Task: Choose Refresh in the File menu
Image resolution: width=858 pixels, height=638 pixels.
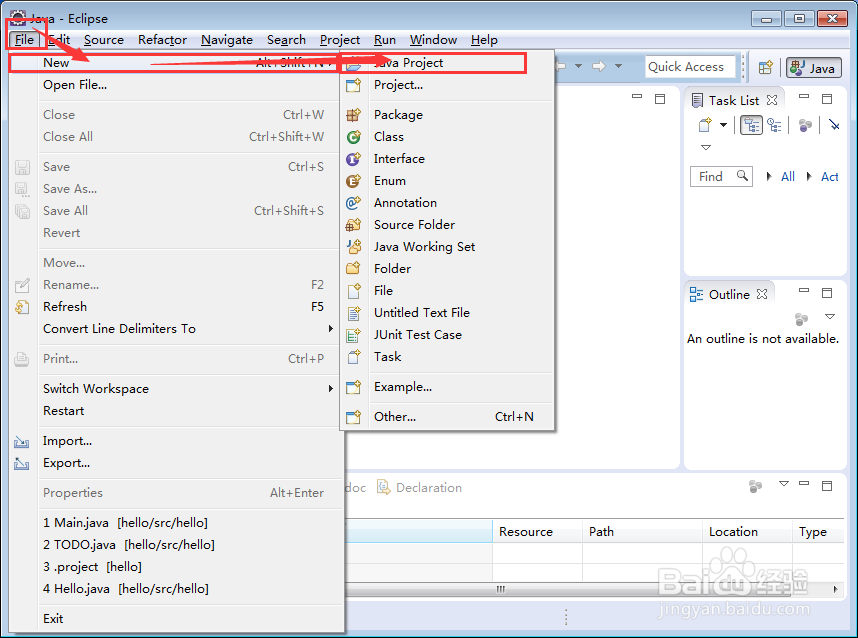Action: click(175, 306)
